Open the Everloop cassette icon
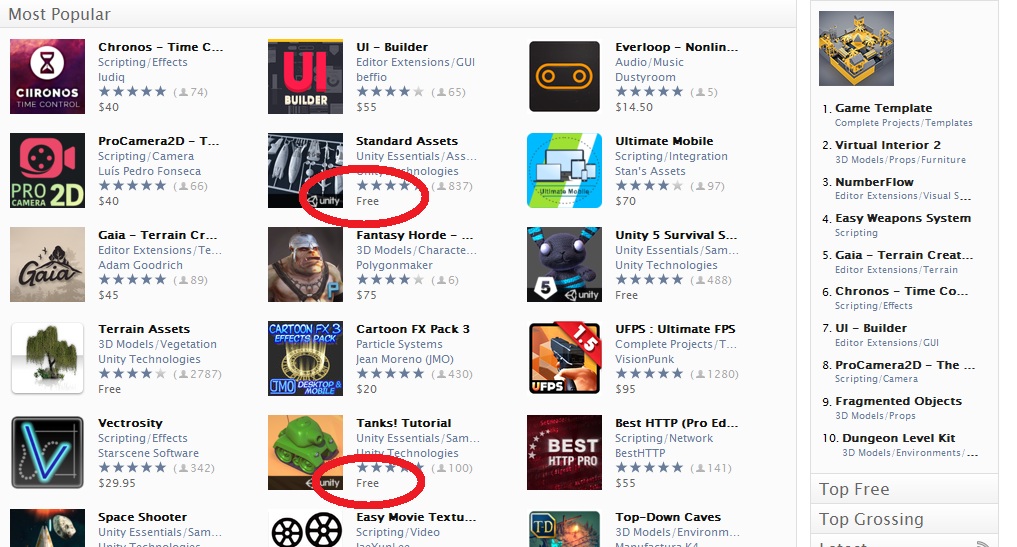Screen dimensions: 1017x547 (x=564, y=77)
